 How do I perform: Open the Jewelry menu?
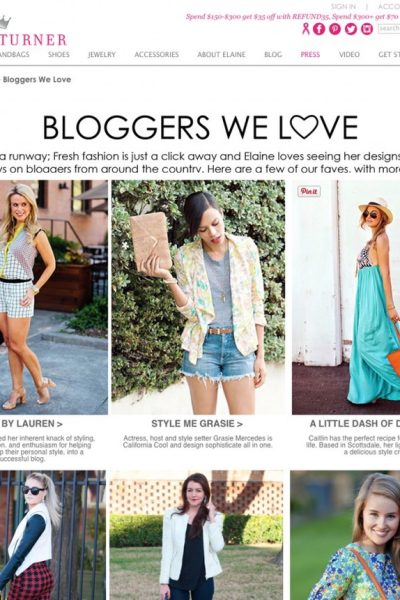click(102, 54)
